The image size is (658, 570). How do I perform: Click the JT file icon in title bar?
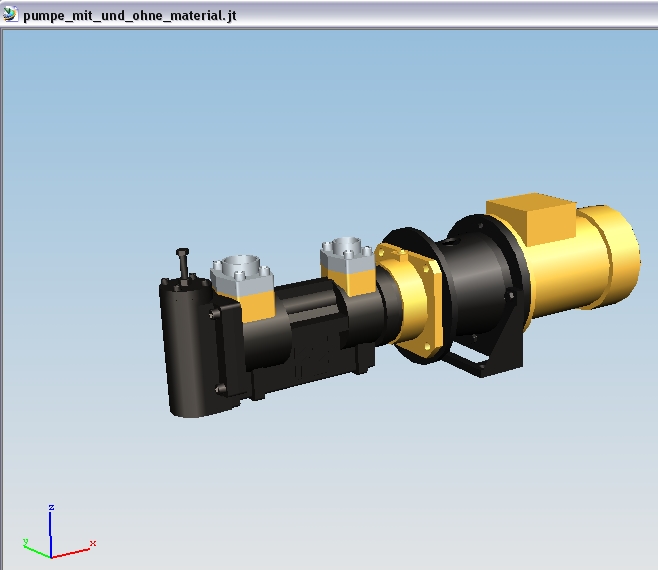[10, 14]
